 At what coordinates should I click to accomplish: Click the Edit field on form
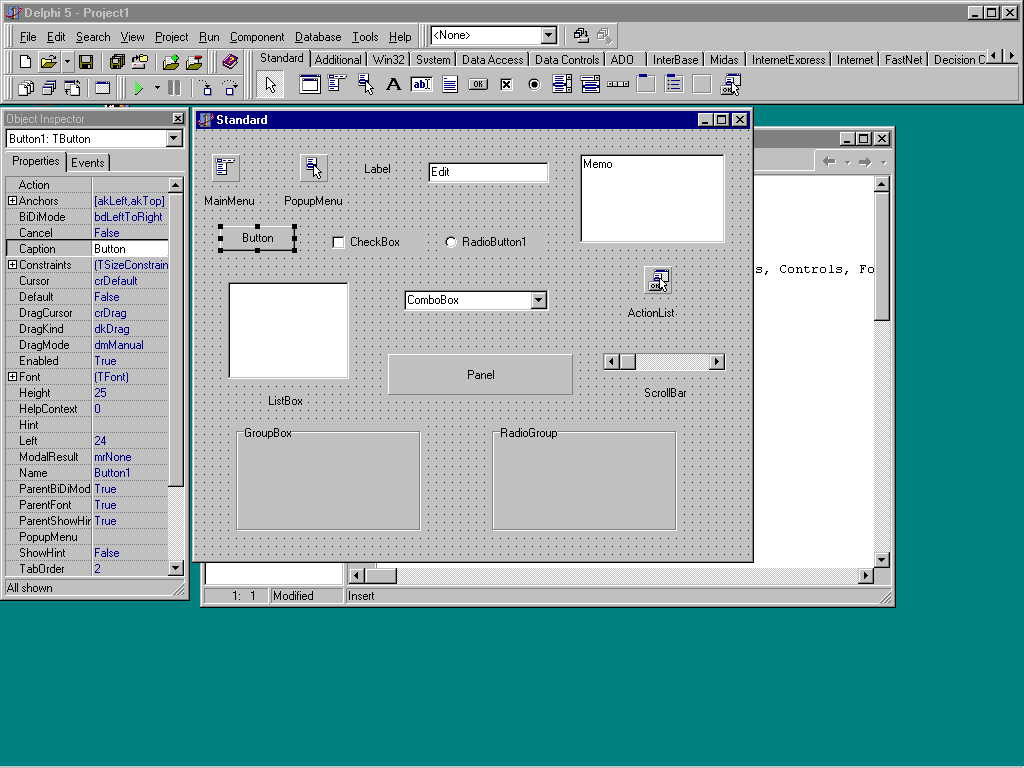[488, 172]
